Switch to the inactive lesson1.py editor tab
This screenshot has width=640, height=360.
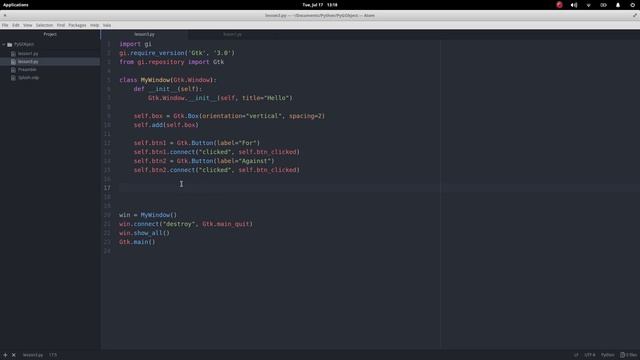point(232,35)
